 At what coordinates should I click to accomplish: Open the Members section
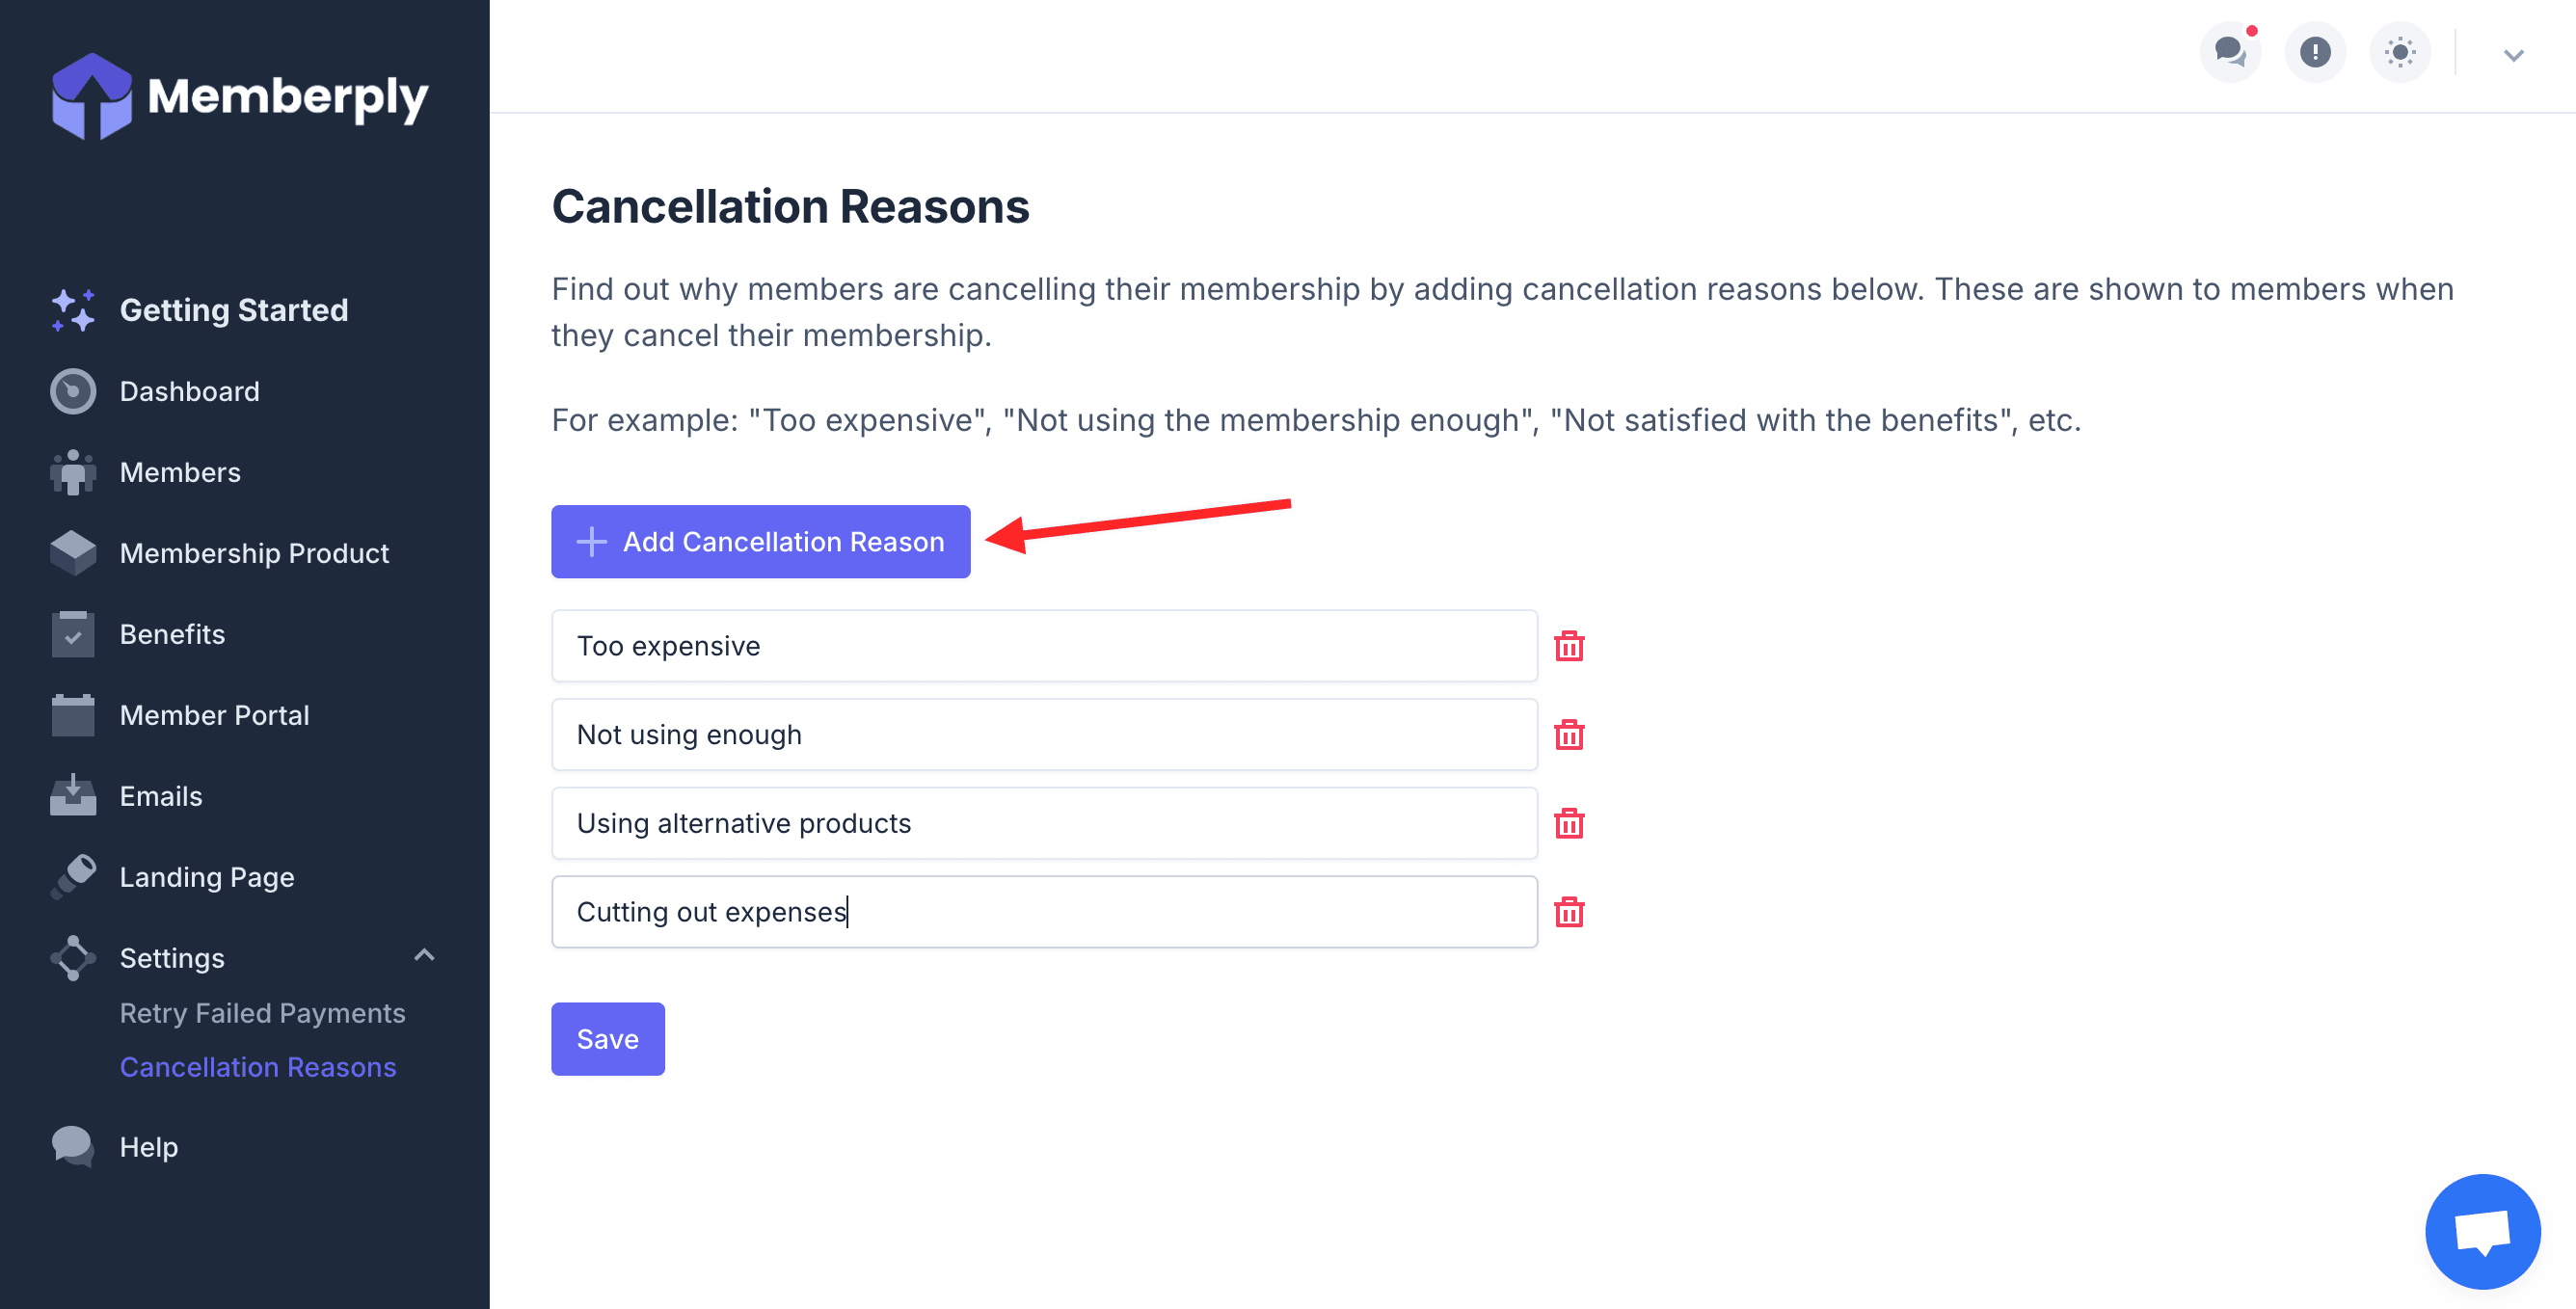coord(180,472)
